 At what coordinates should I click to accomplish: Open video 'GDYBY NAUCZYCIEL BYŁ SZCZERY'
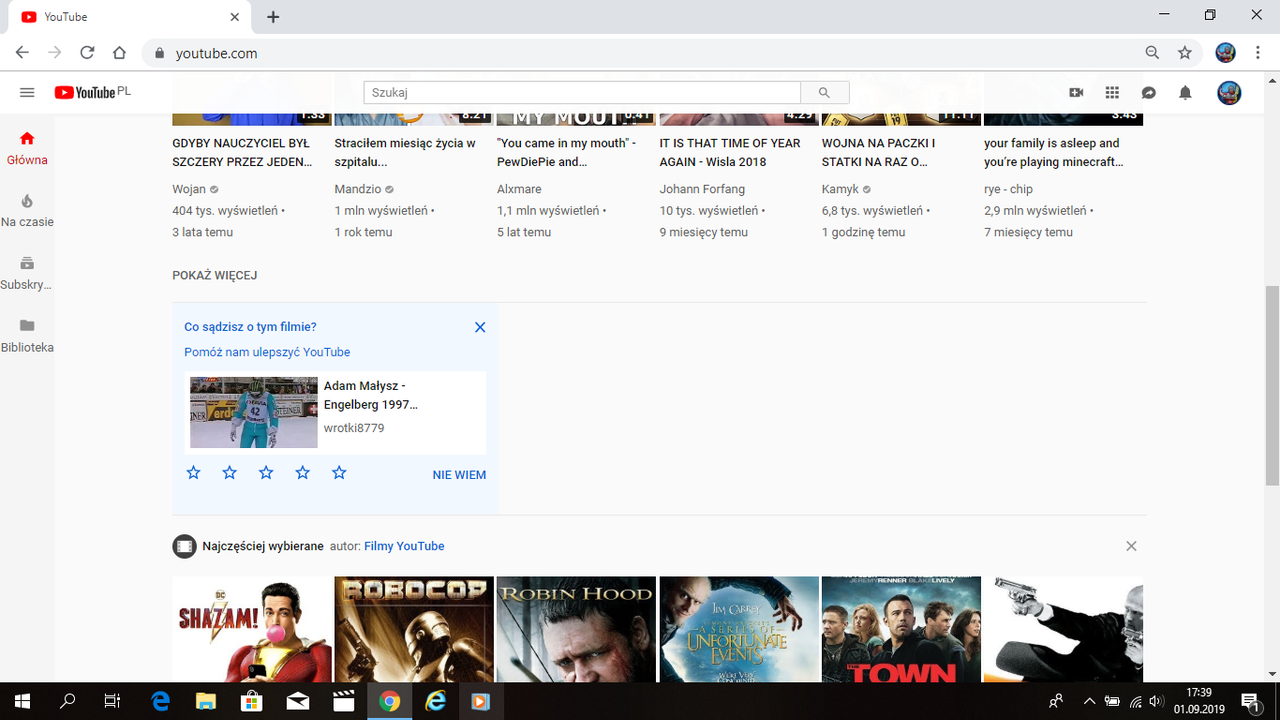click(241, 152)
